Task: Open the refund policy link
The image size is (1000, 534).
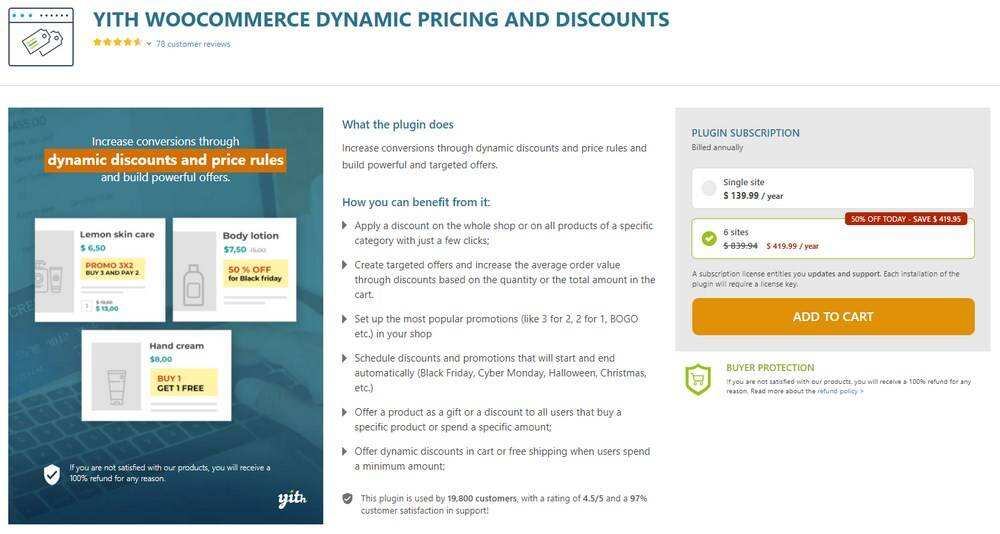Action: [x=840, y=391]
